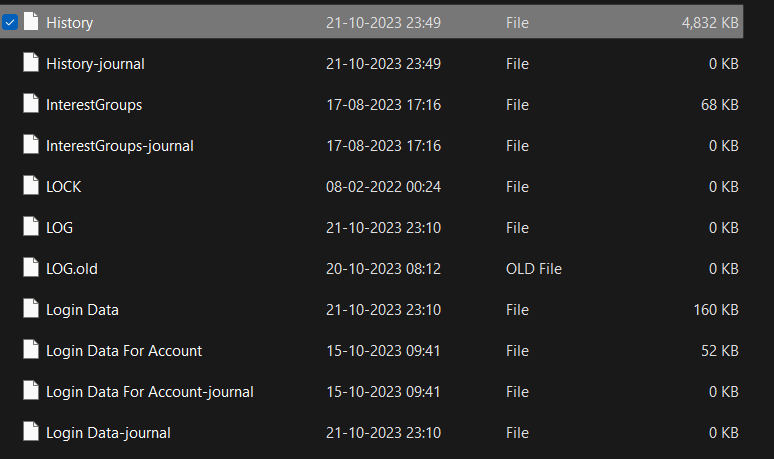This screenshot has width=774, height=459.
Task: Select the LOG.old file name
Action: (x=72, y=269)
